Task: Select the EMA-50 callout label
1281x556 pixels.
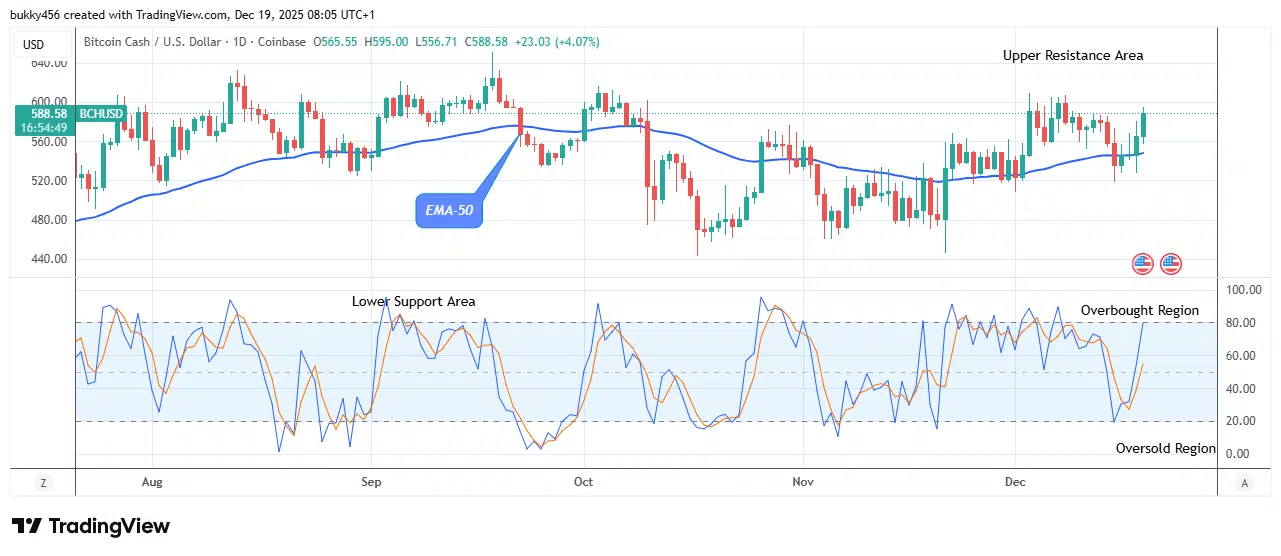Action: coord(448,211)
